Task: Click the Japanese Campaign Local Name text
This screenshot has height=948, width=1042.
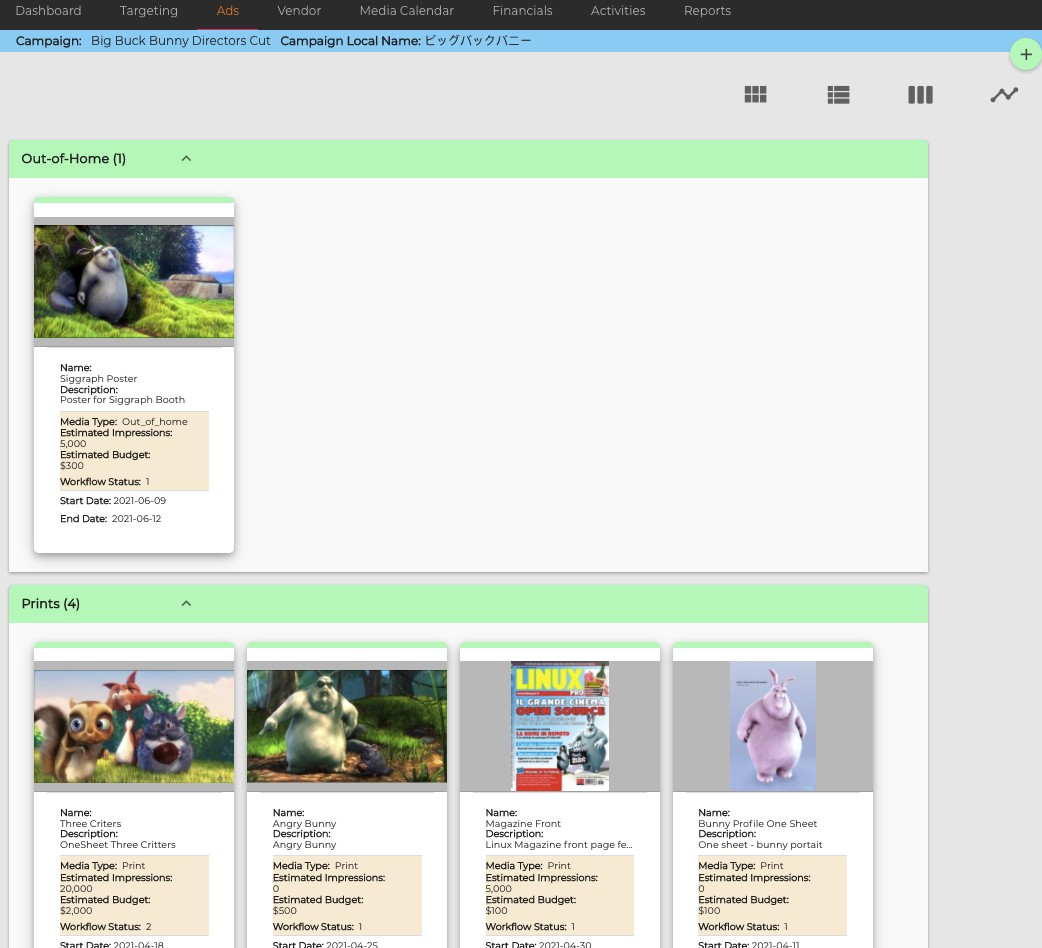Action: (478, 41)
